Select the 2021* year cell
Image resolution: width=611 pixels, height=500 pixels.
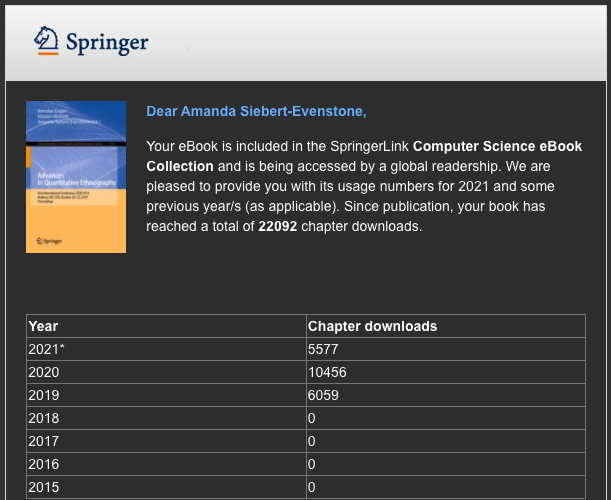[x=45, y=349]
